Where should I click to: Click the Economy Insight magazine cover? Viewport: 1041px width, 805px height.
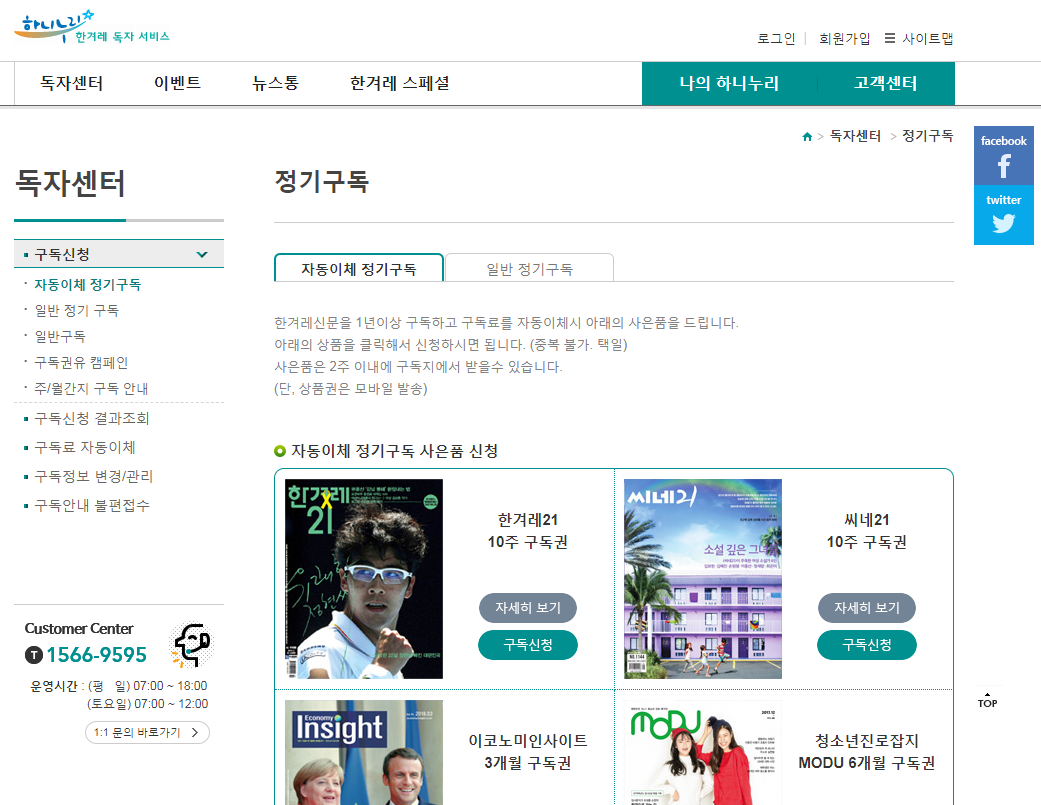point(364,753)
